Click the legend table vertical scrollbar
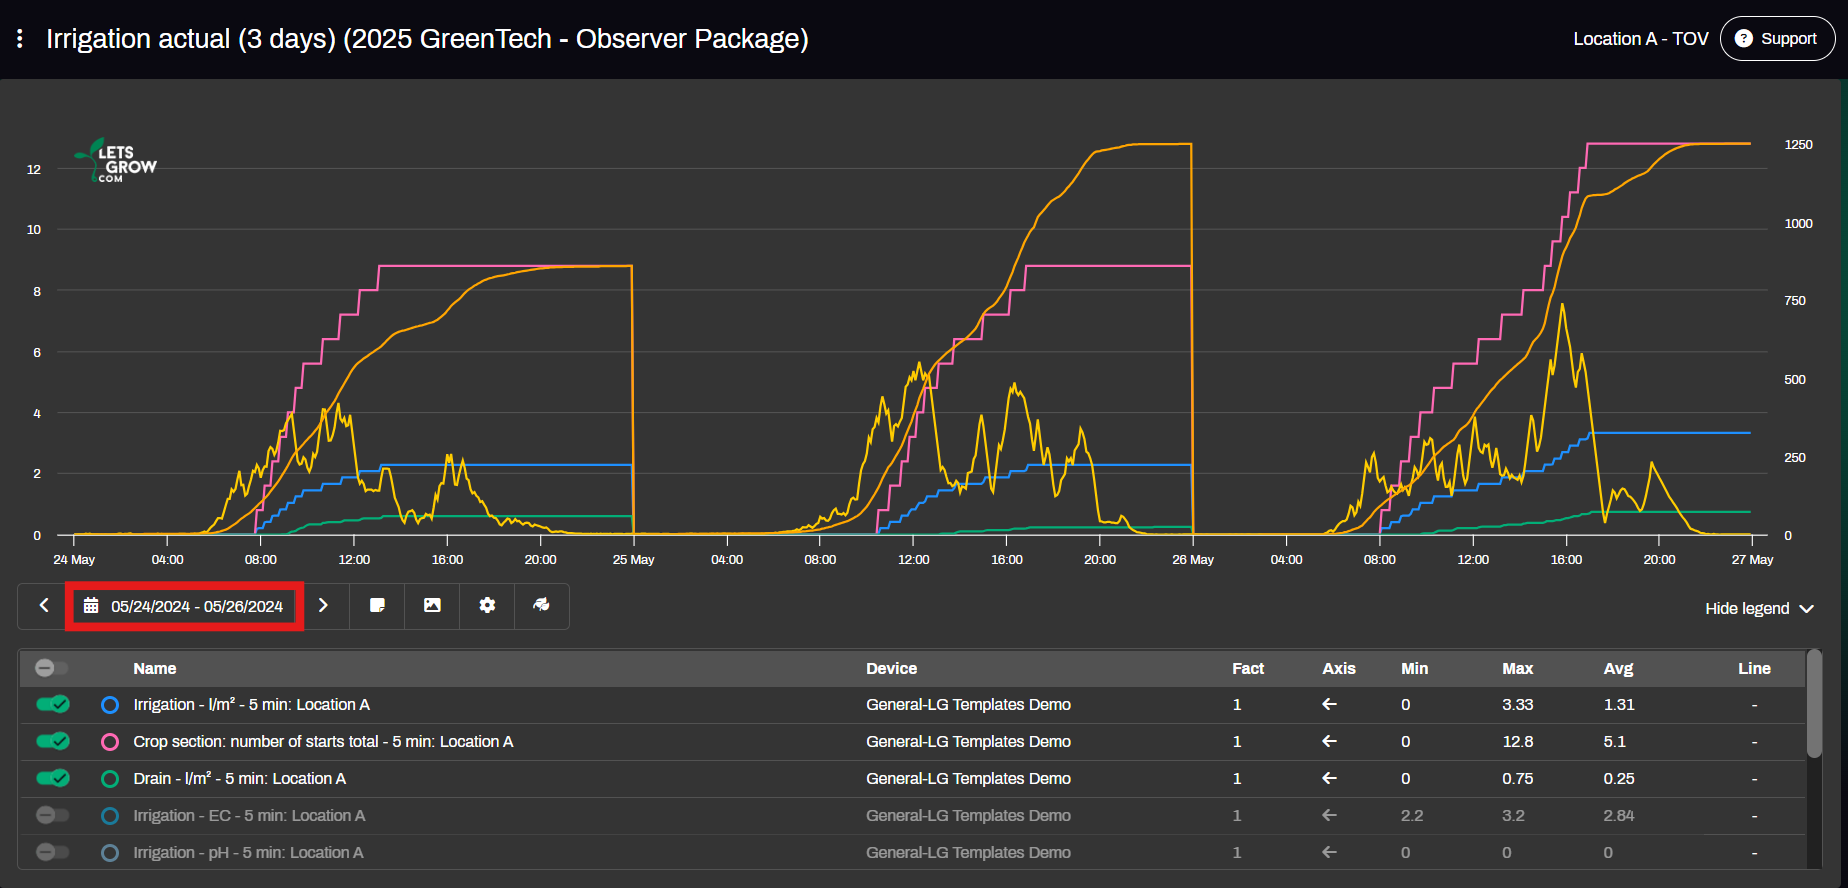 tap(1814, 705)
